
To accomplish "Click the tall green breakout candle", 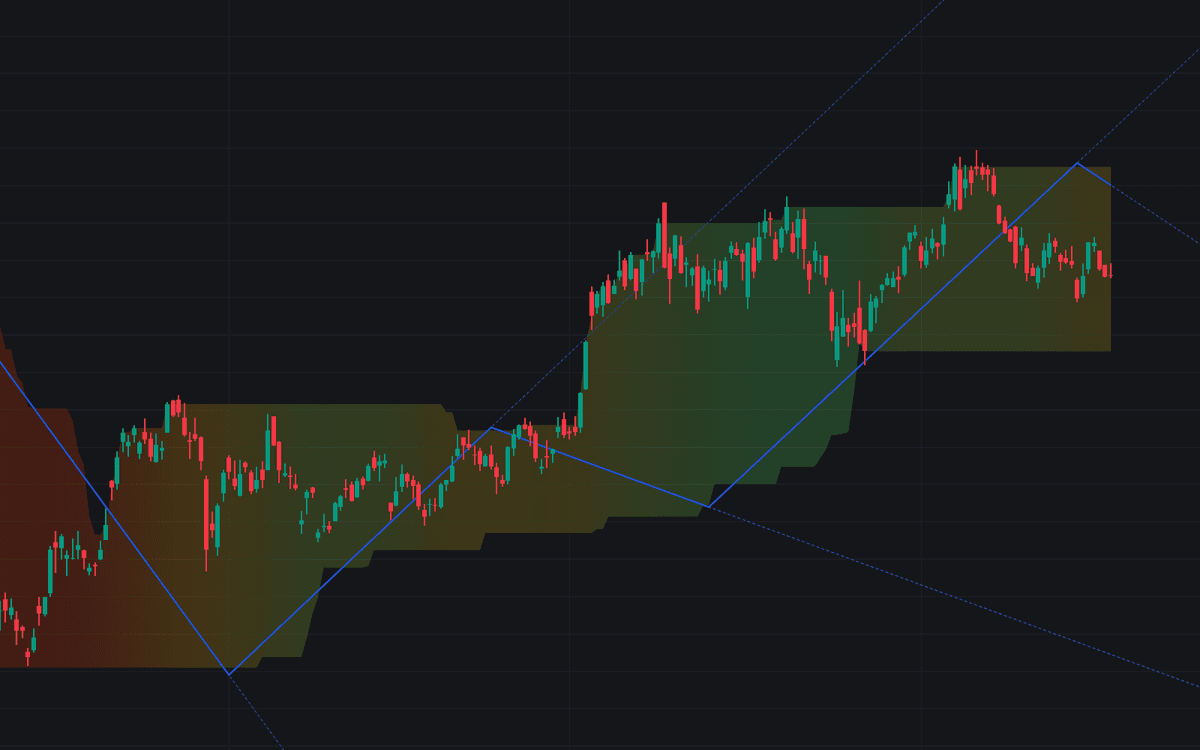I will pyautogui.click(x=585, y=366).
